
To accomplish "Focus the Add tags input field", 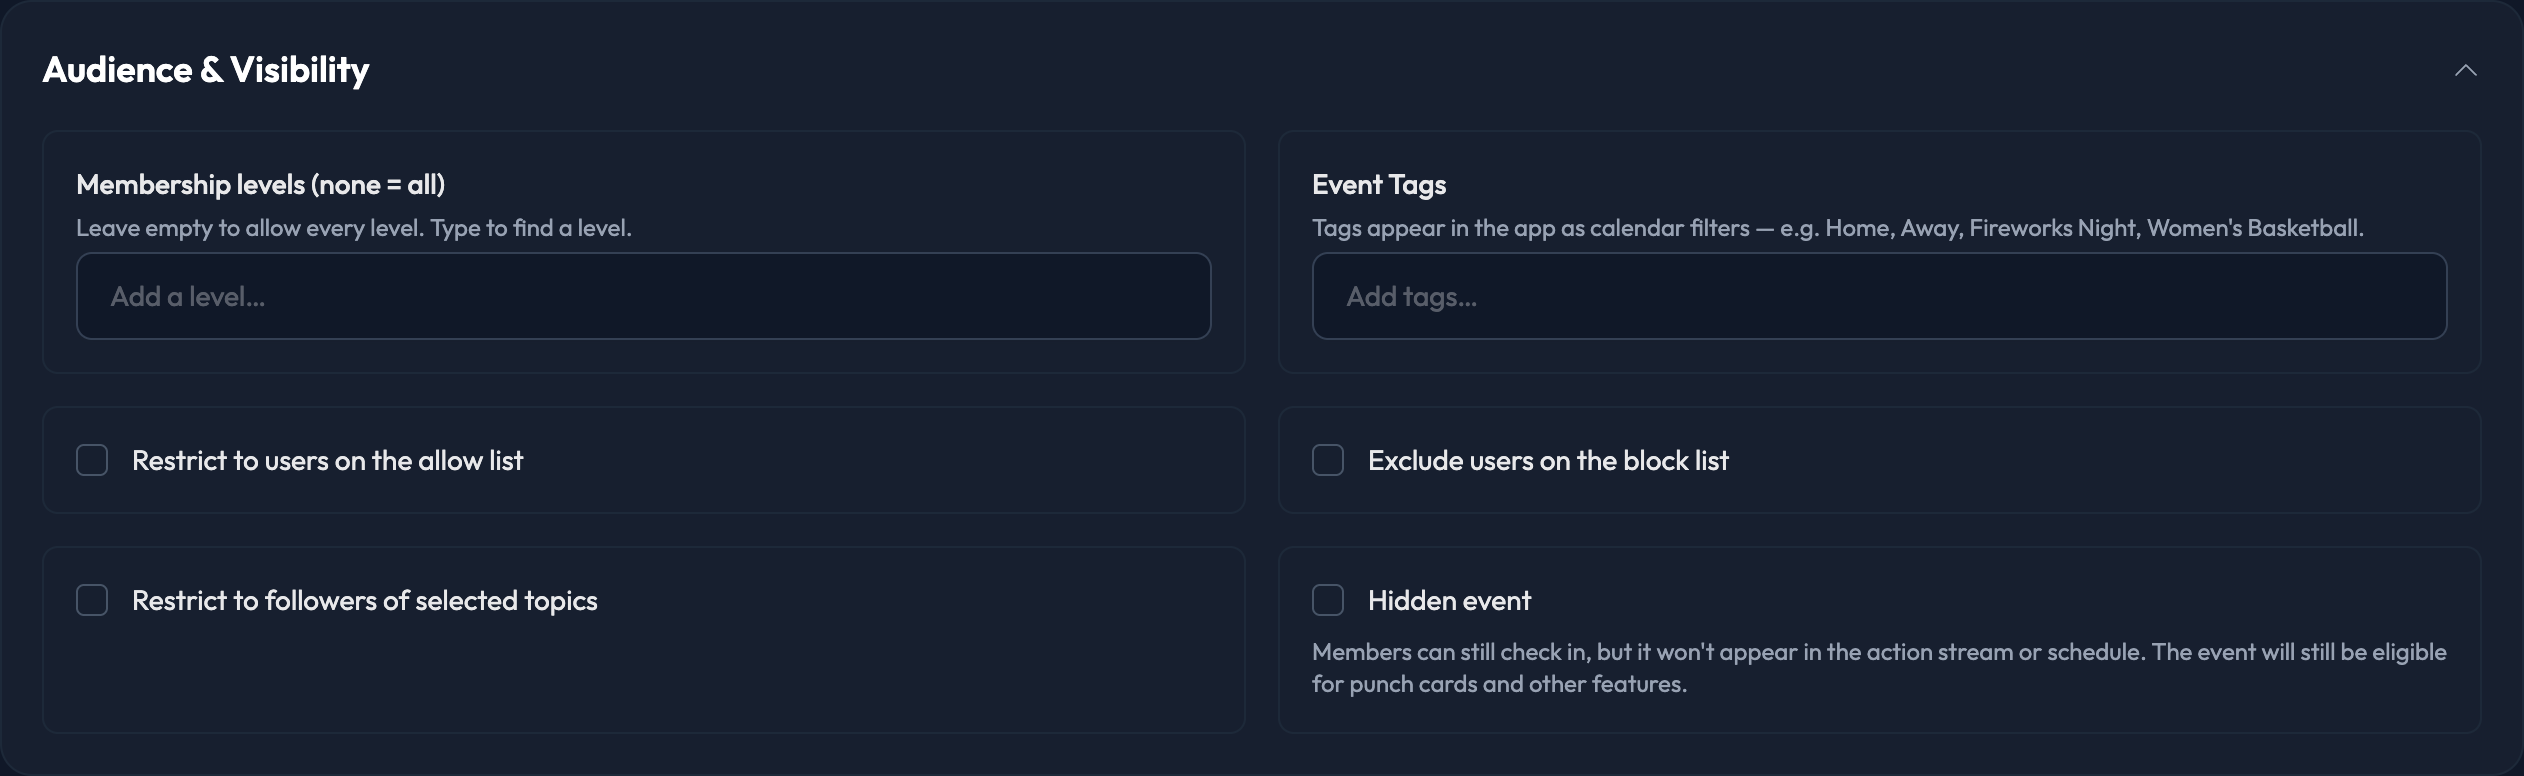I will (1879, 296).
